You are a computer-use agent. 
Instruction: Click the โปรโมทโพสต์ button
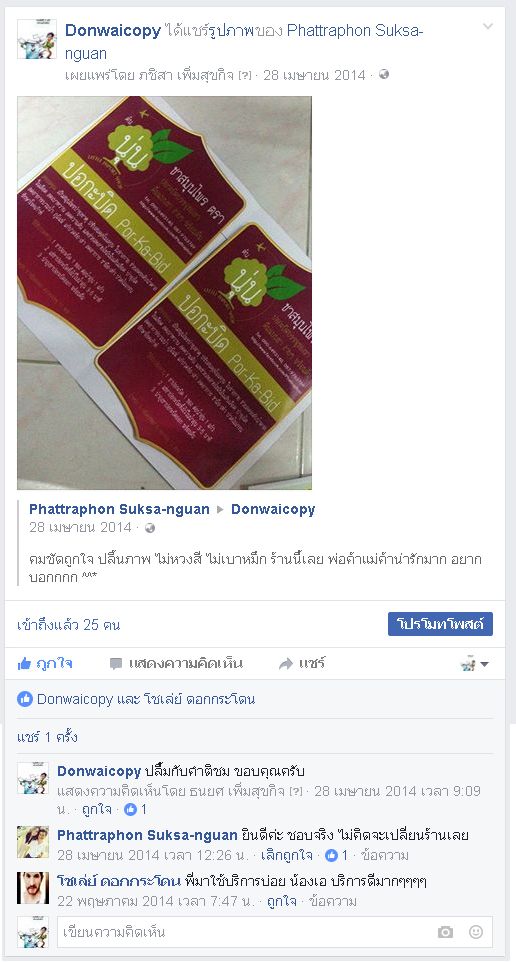(440, 625)
